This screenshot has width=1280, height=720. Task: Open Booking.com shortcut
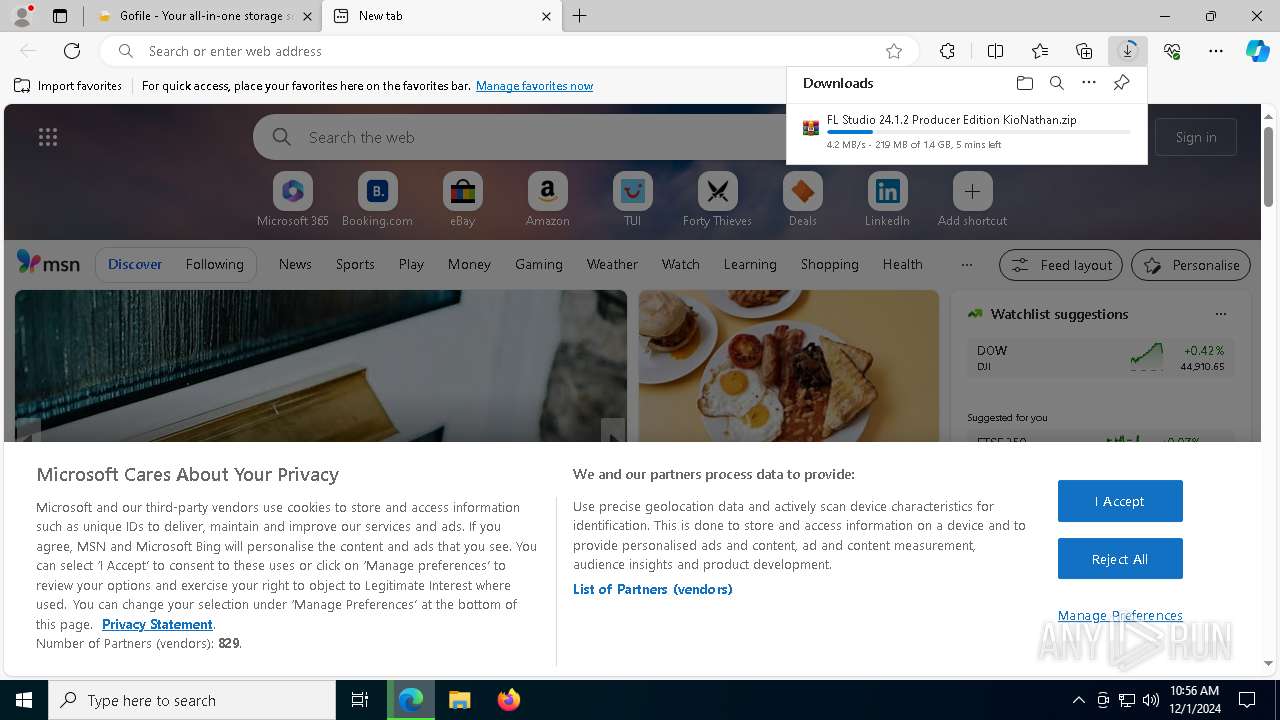coord(377,199)
